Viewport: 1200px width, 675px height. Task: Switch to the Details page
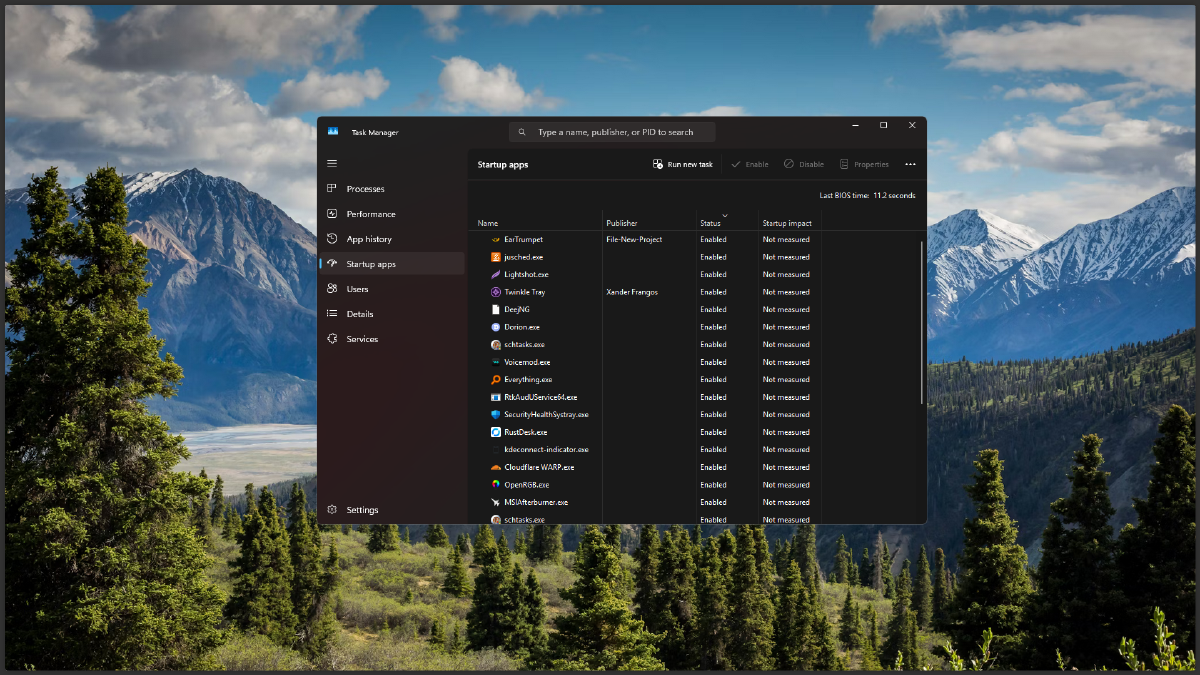360,314
